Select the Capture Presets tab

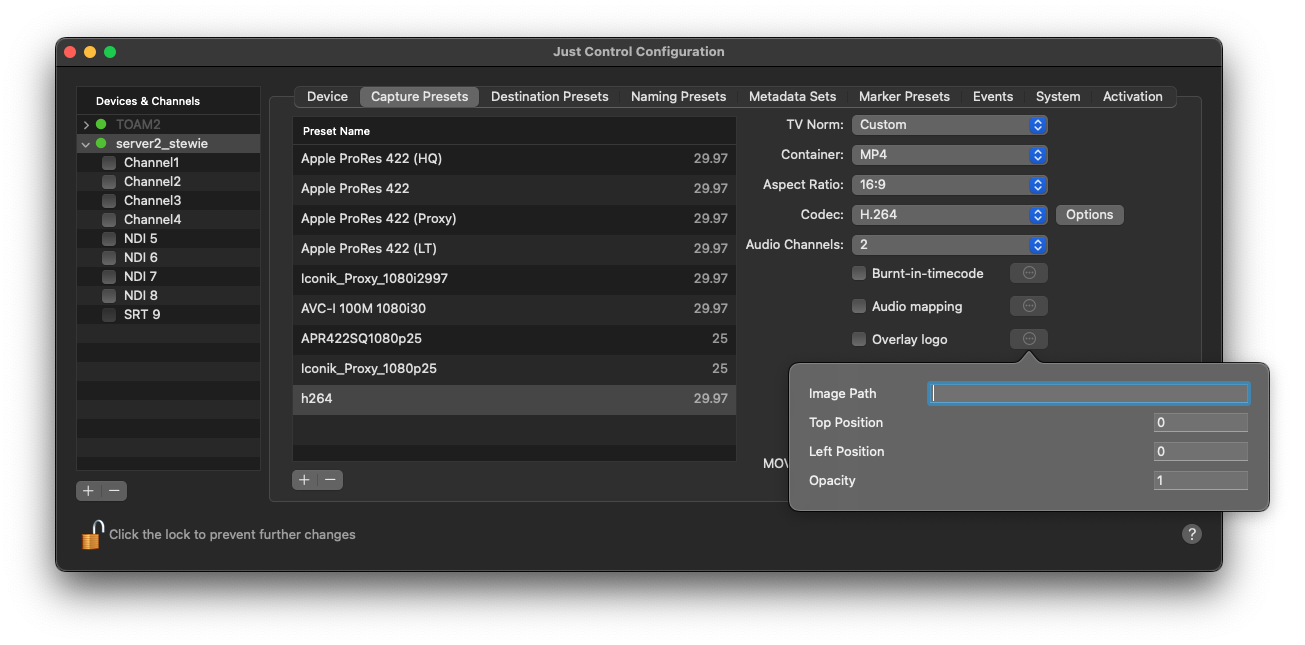[419, 97]
